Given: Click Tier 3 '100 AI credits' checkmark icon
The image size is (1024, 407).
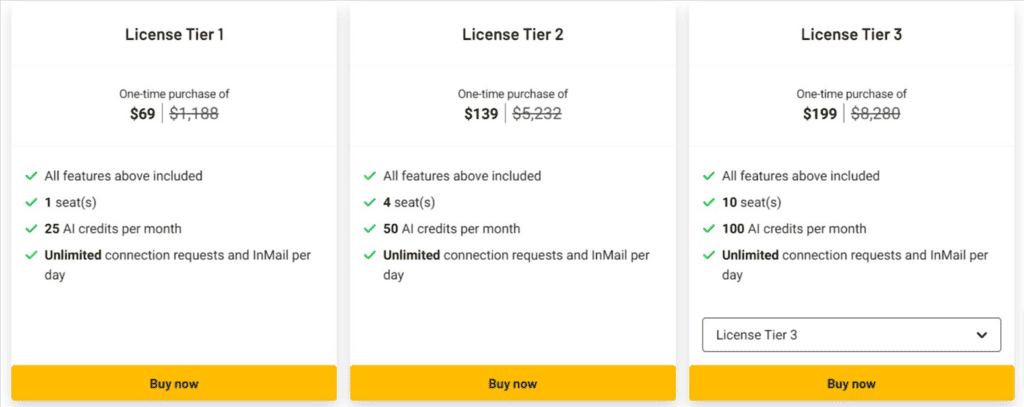Looking at the screenshot, I should click(709, 229).
